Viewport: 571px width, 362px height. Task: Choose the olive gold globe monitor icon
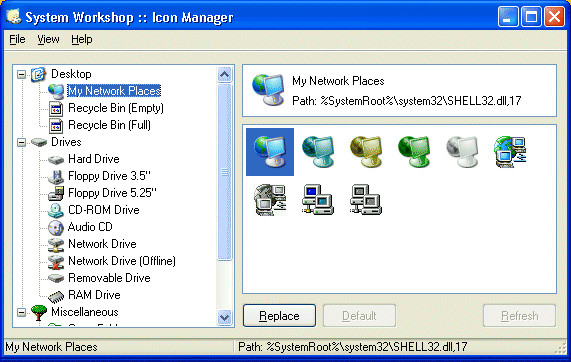click(366, 152)
